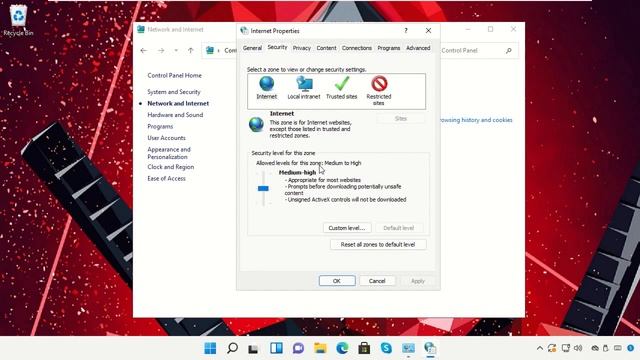
Task: Open Microsoft Store from taskbar
Action: click(x=364, y=348)
